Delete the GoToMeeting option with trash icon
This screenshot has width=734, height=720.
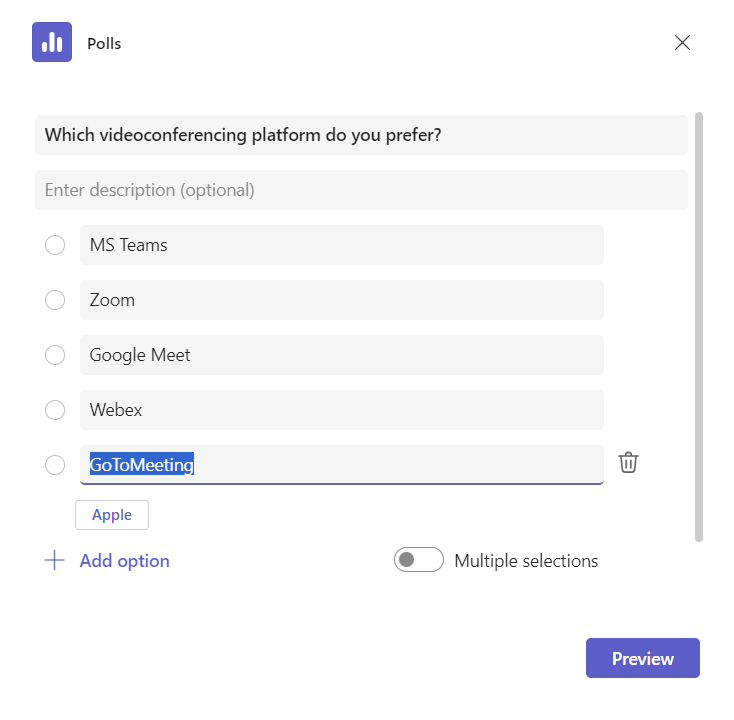click(x=628, y=463)
